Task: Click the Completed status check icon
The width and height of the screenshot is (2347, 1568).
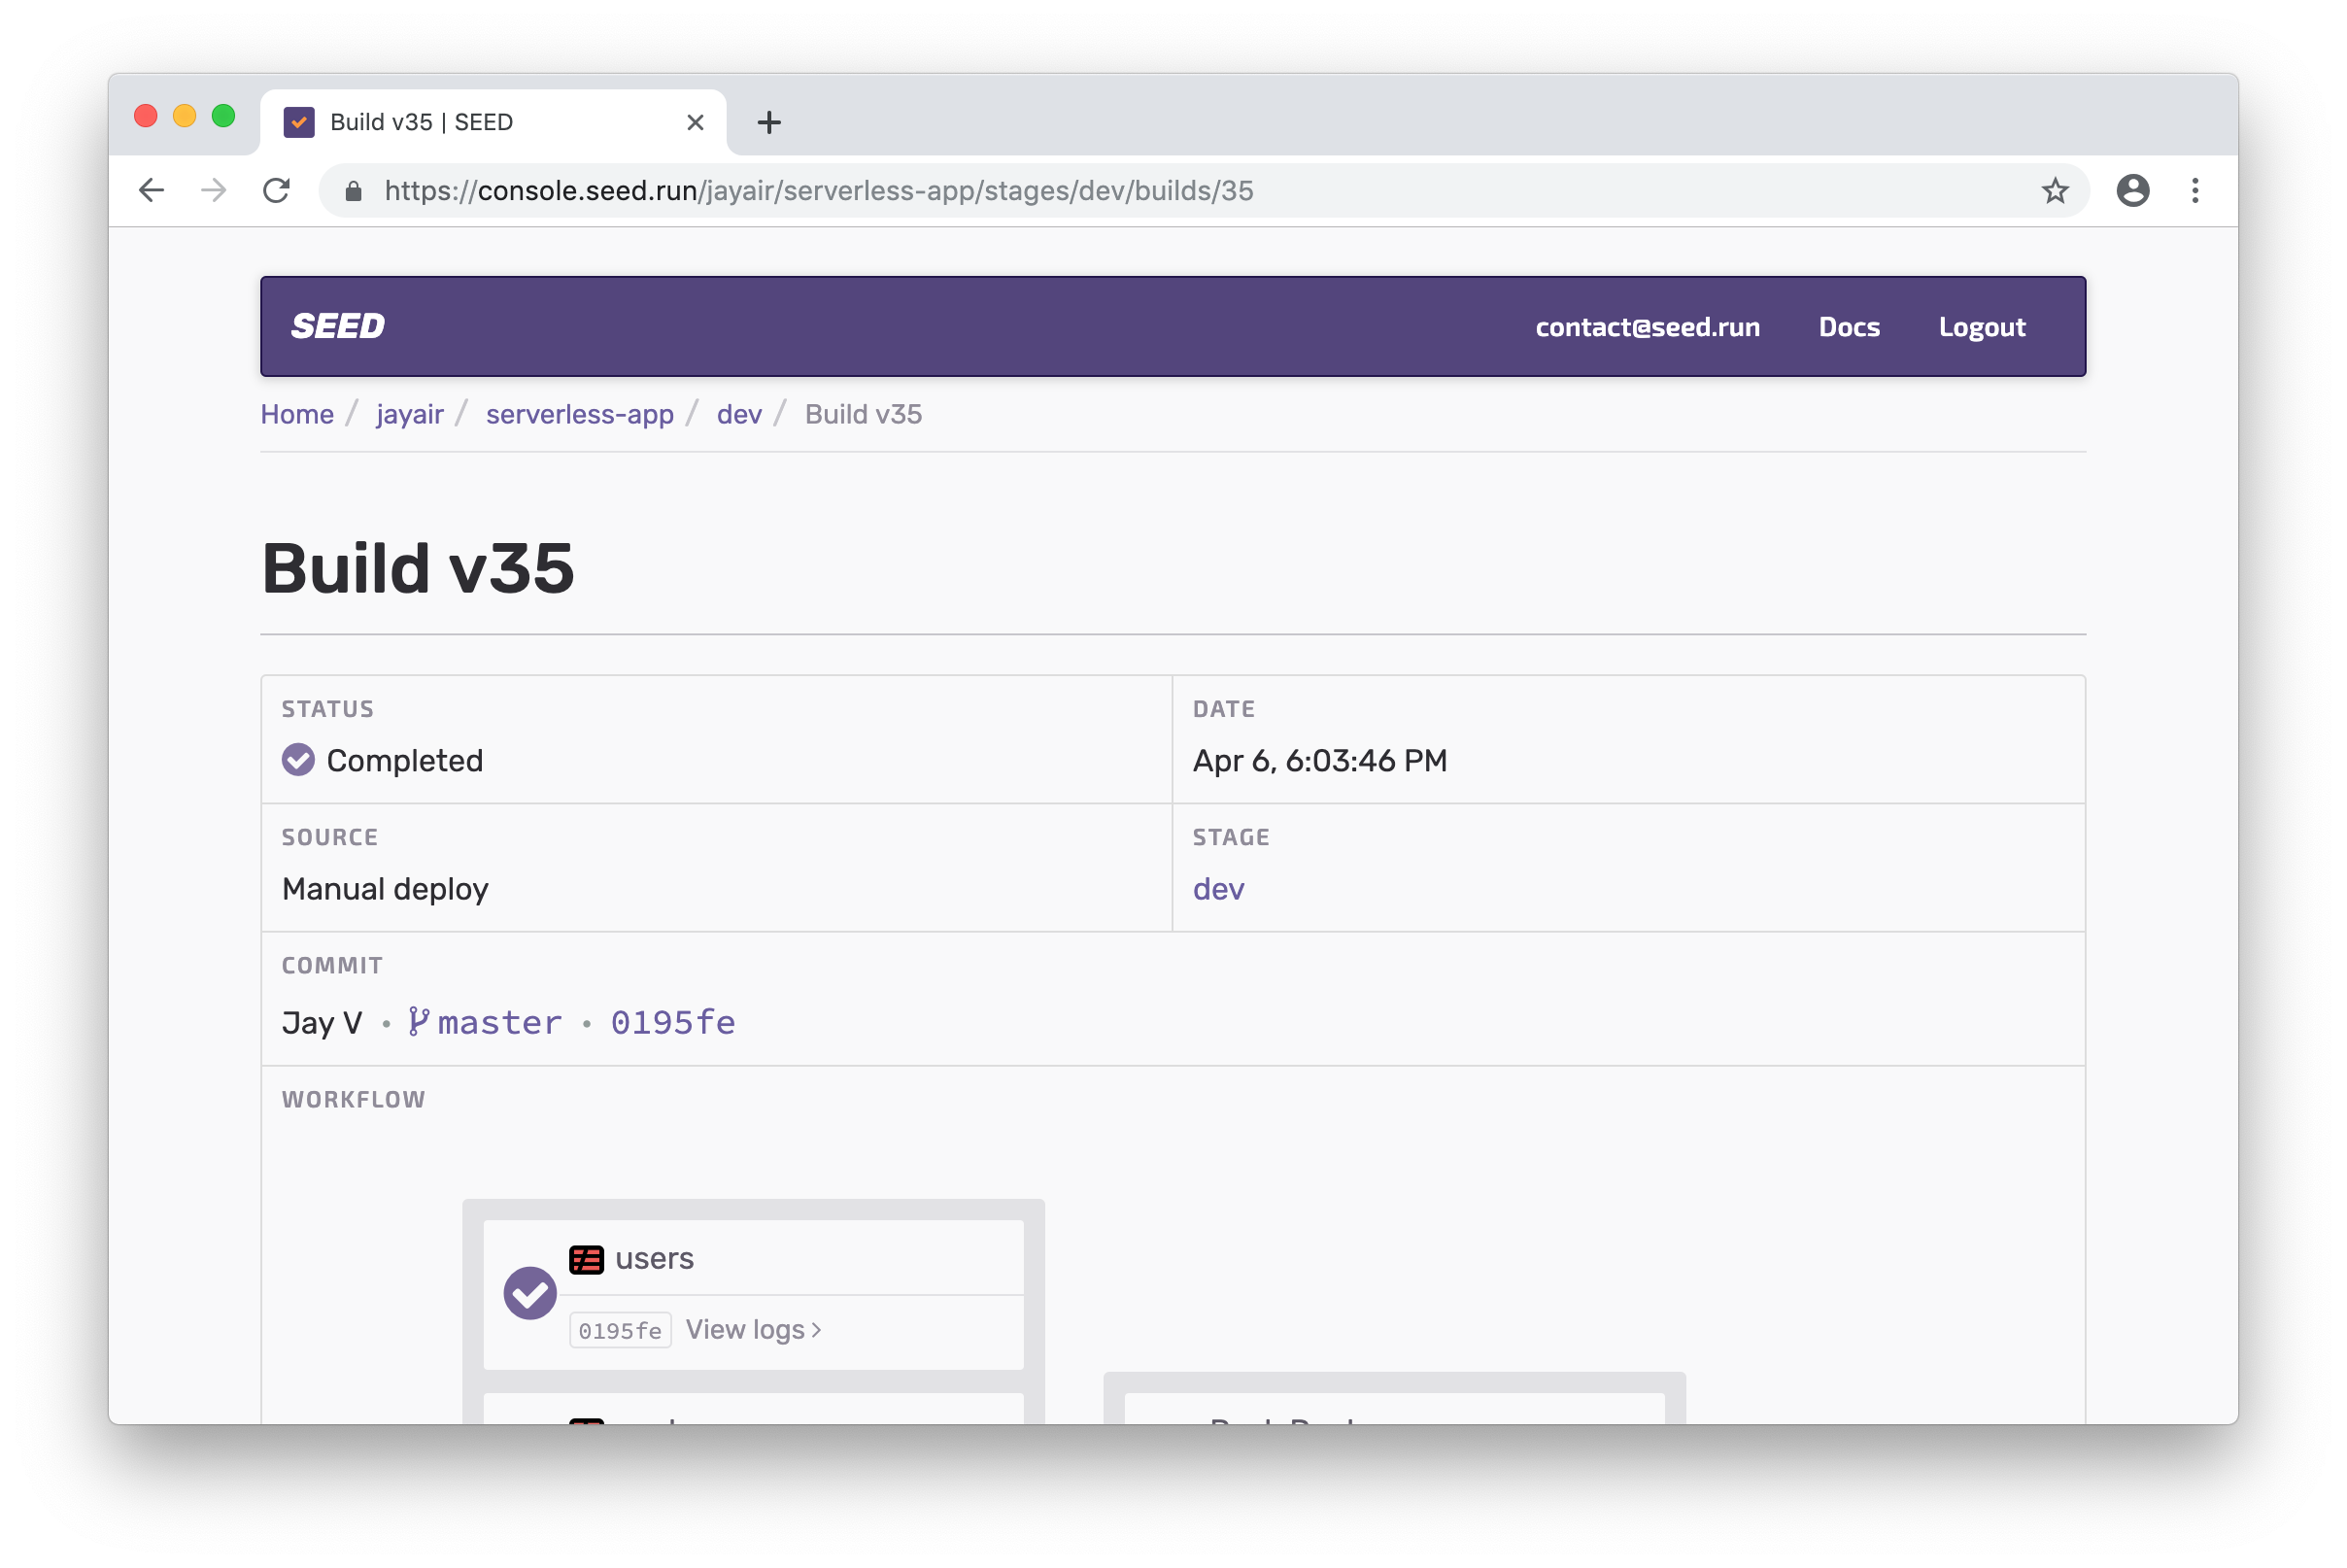Action: click(298, 760)
